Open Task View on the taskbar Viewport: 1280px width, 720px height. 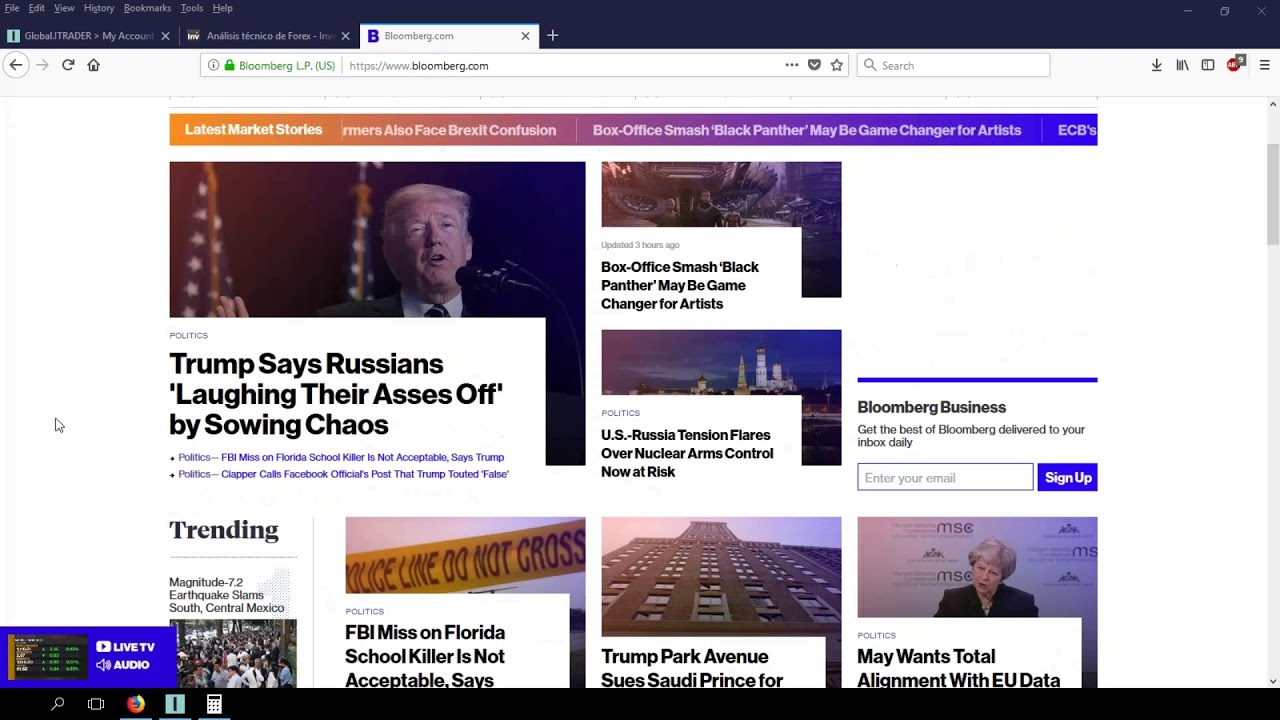pyautogui.click(x=96, y=704)
